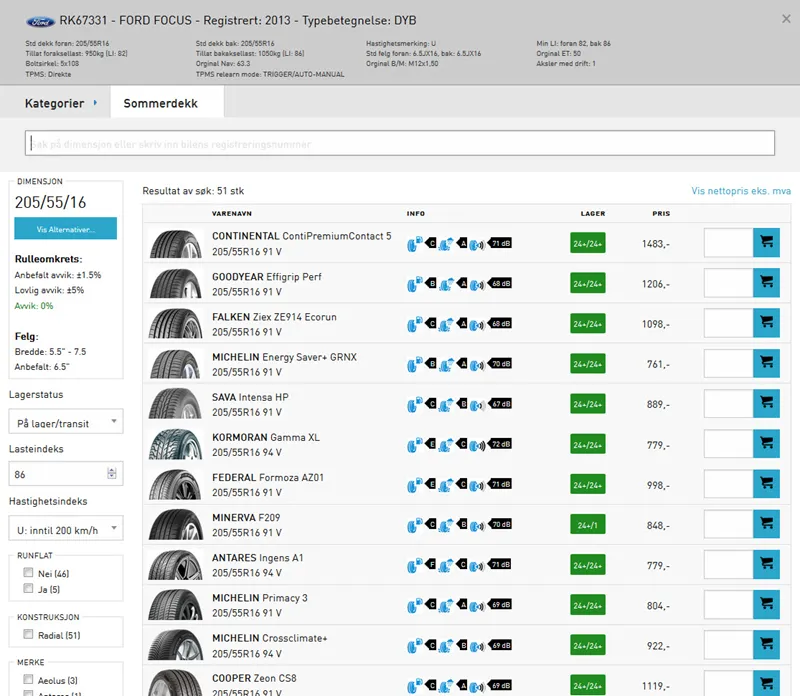Adjust Lasteindeks stepper arrows
Viewport: 800px width, 696px height.
click(112, 474)
